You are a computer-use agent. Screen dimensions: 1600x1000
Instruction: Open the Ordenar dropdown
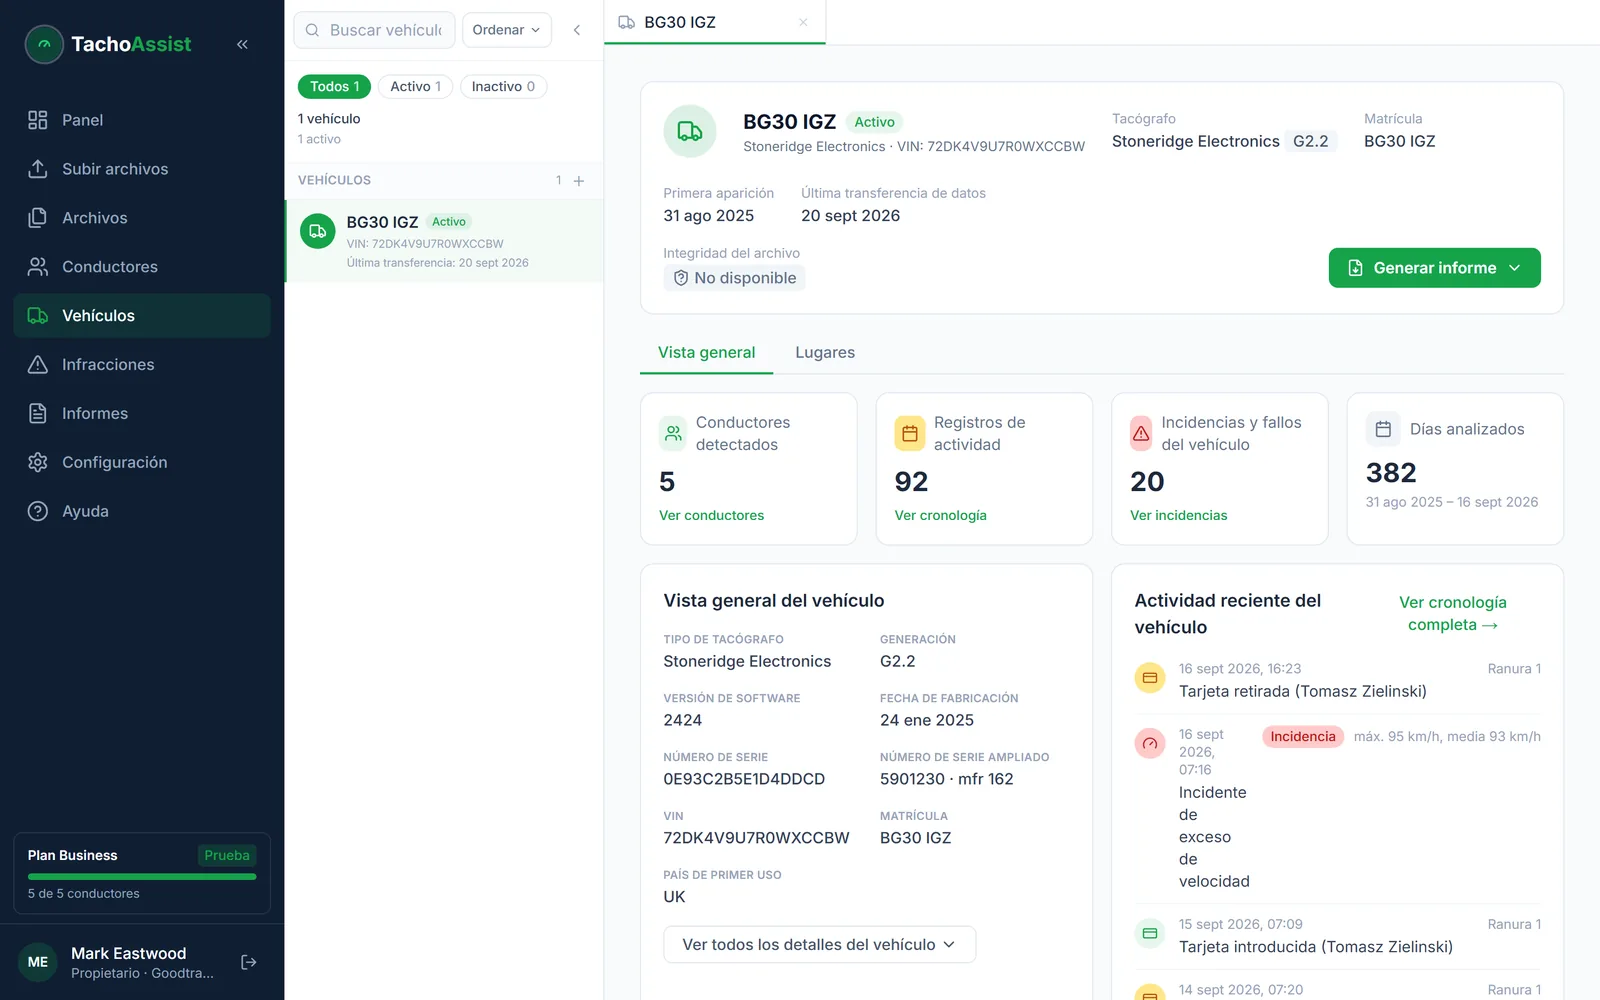[506, 30]
